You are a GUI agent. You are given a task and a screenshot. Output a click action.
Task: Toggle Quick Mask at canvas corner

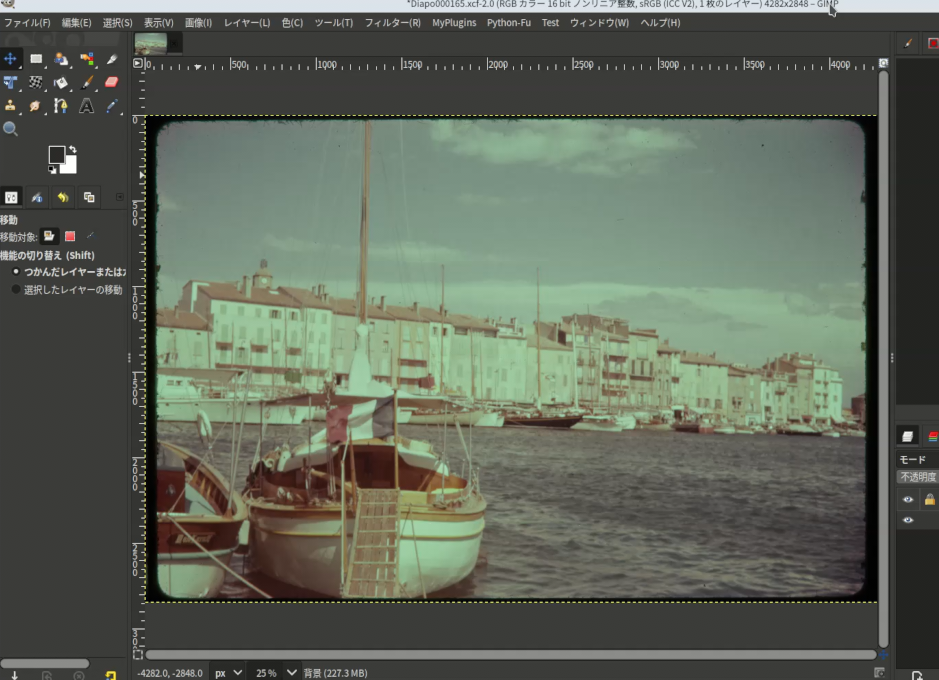point(138,655)
